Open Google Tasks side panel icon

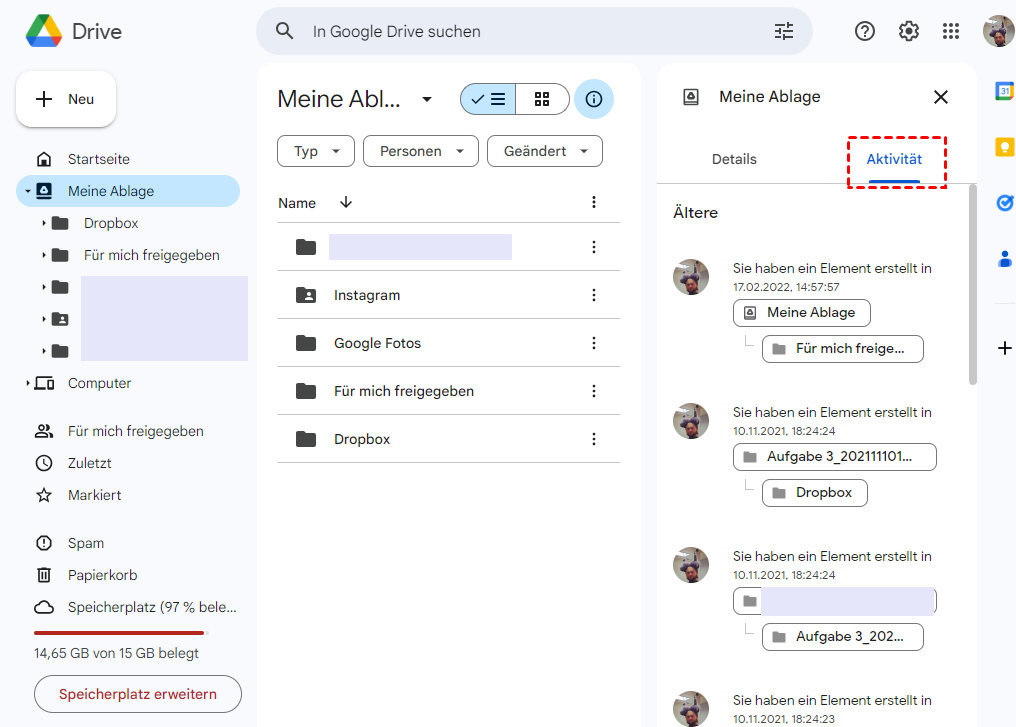1004,203
